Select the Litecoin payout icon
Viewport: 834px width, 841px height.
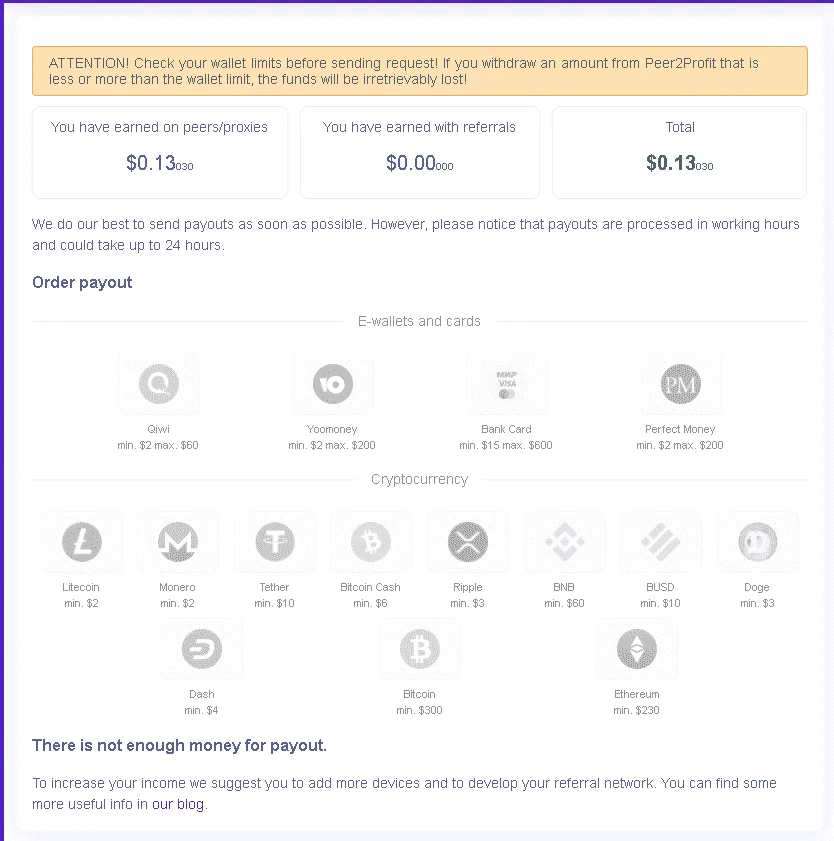pyautogui.click(x=82, y=542)
